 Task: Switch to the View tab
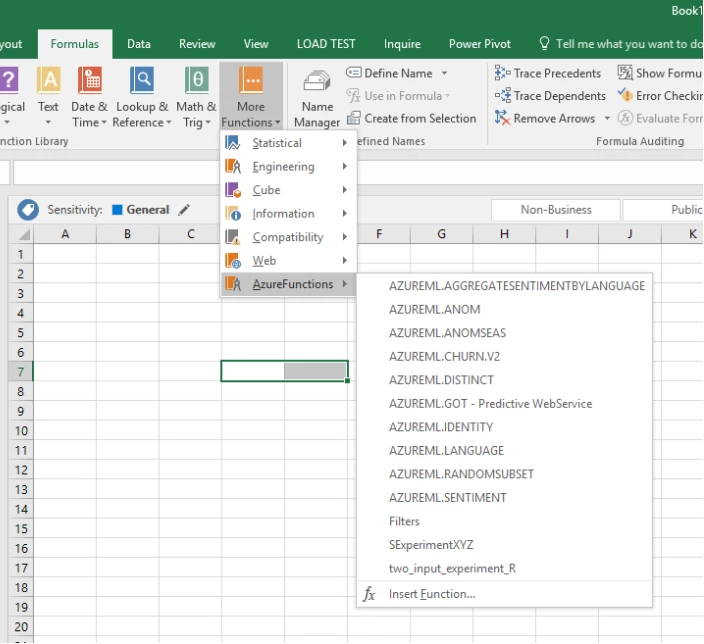[x=256, y=44]
